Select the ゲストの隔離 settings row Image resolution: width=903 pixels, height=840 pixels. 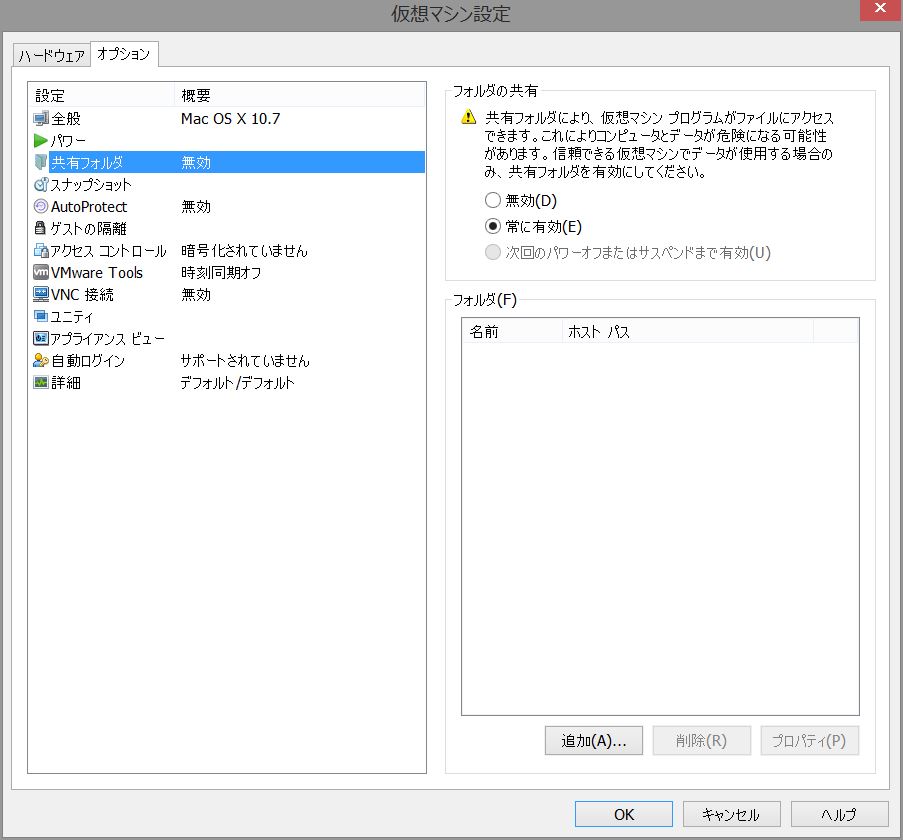(x=227, y=228)
